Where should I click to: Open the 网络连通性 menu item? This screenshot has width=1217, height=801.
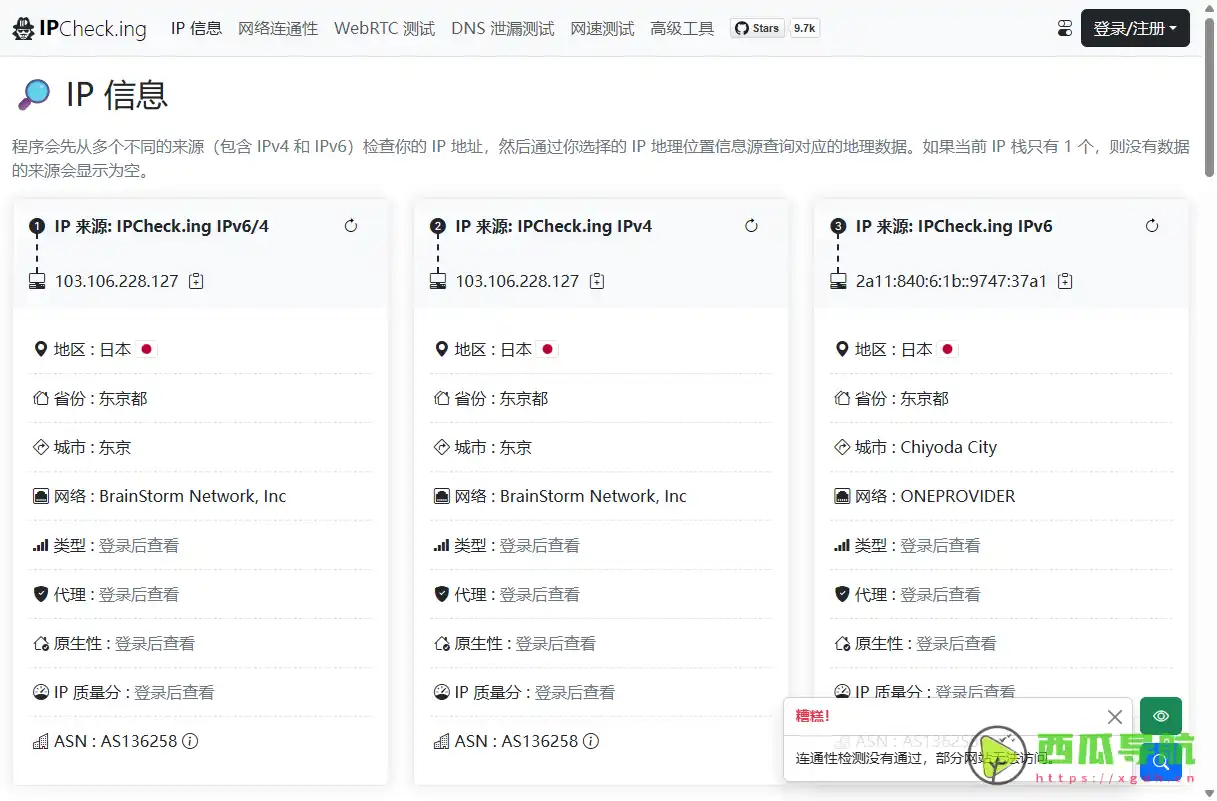(278, 29)
